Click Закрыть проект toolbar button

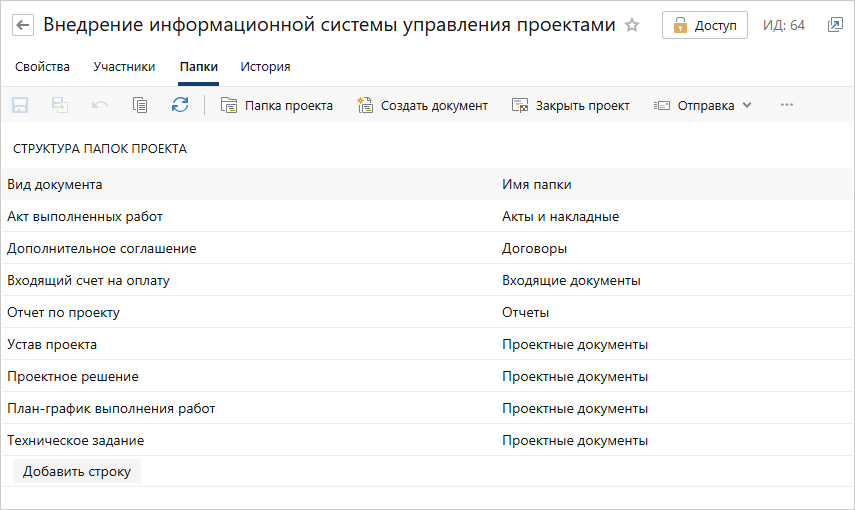tap(570, 105)
